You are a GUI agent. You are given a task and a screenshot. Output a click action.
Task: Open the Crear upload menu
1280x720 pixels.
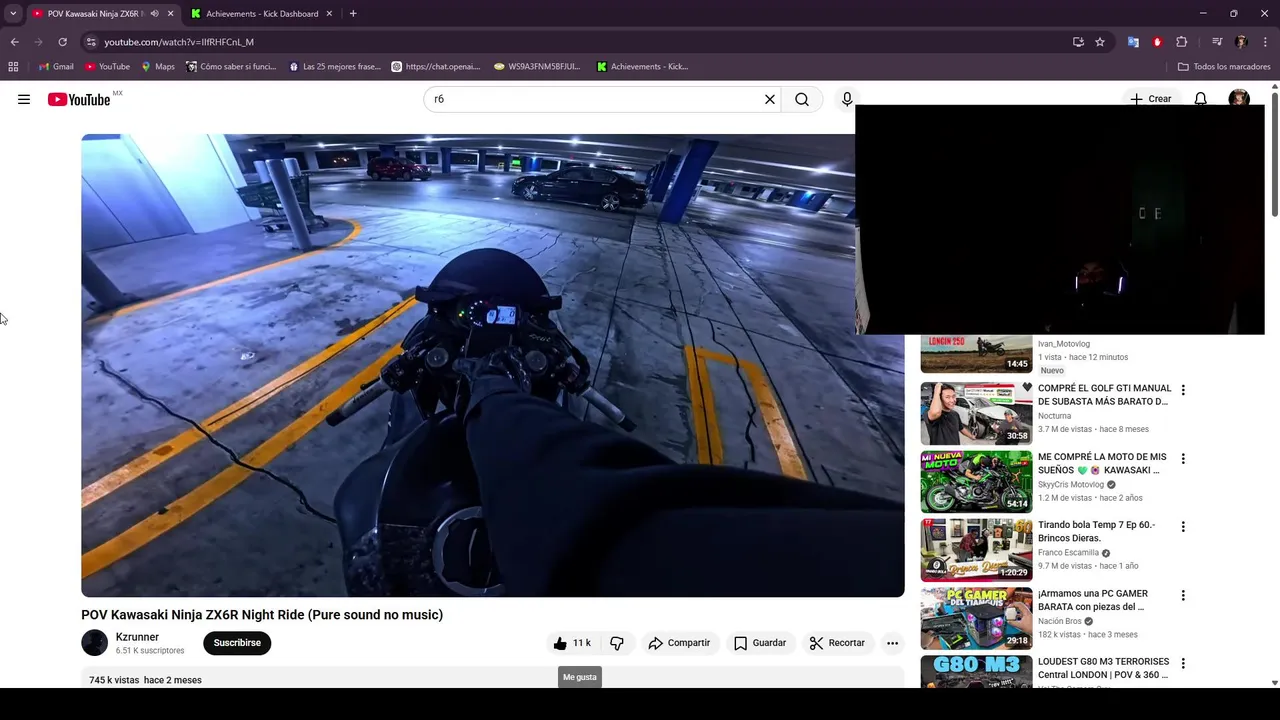(1150, 99)
